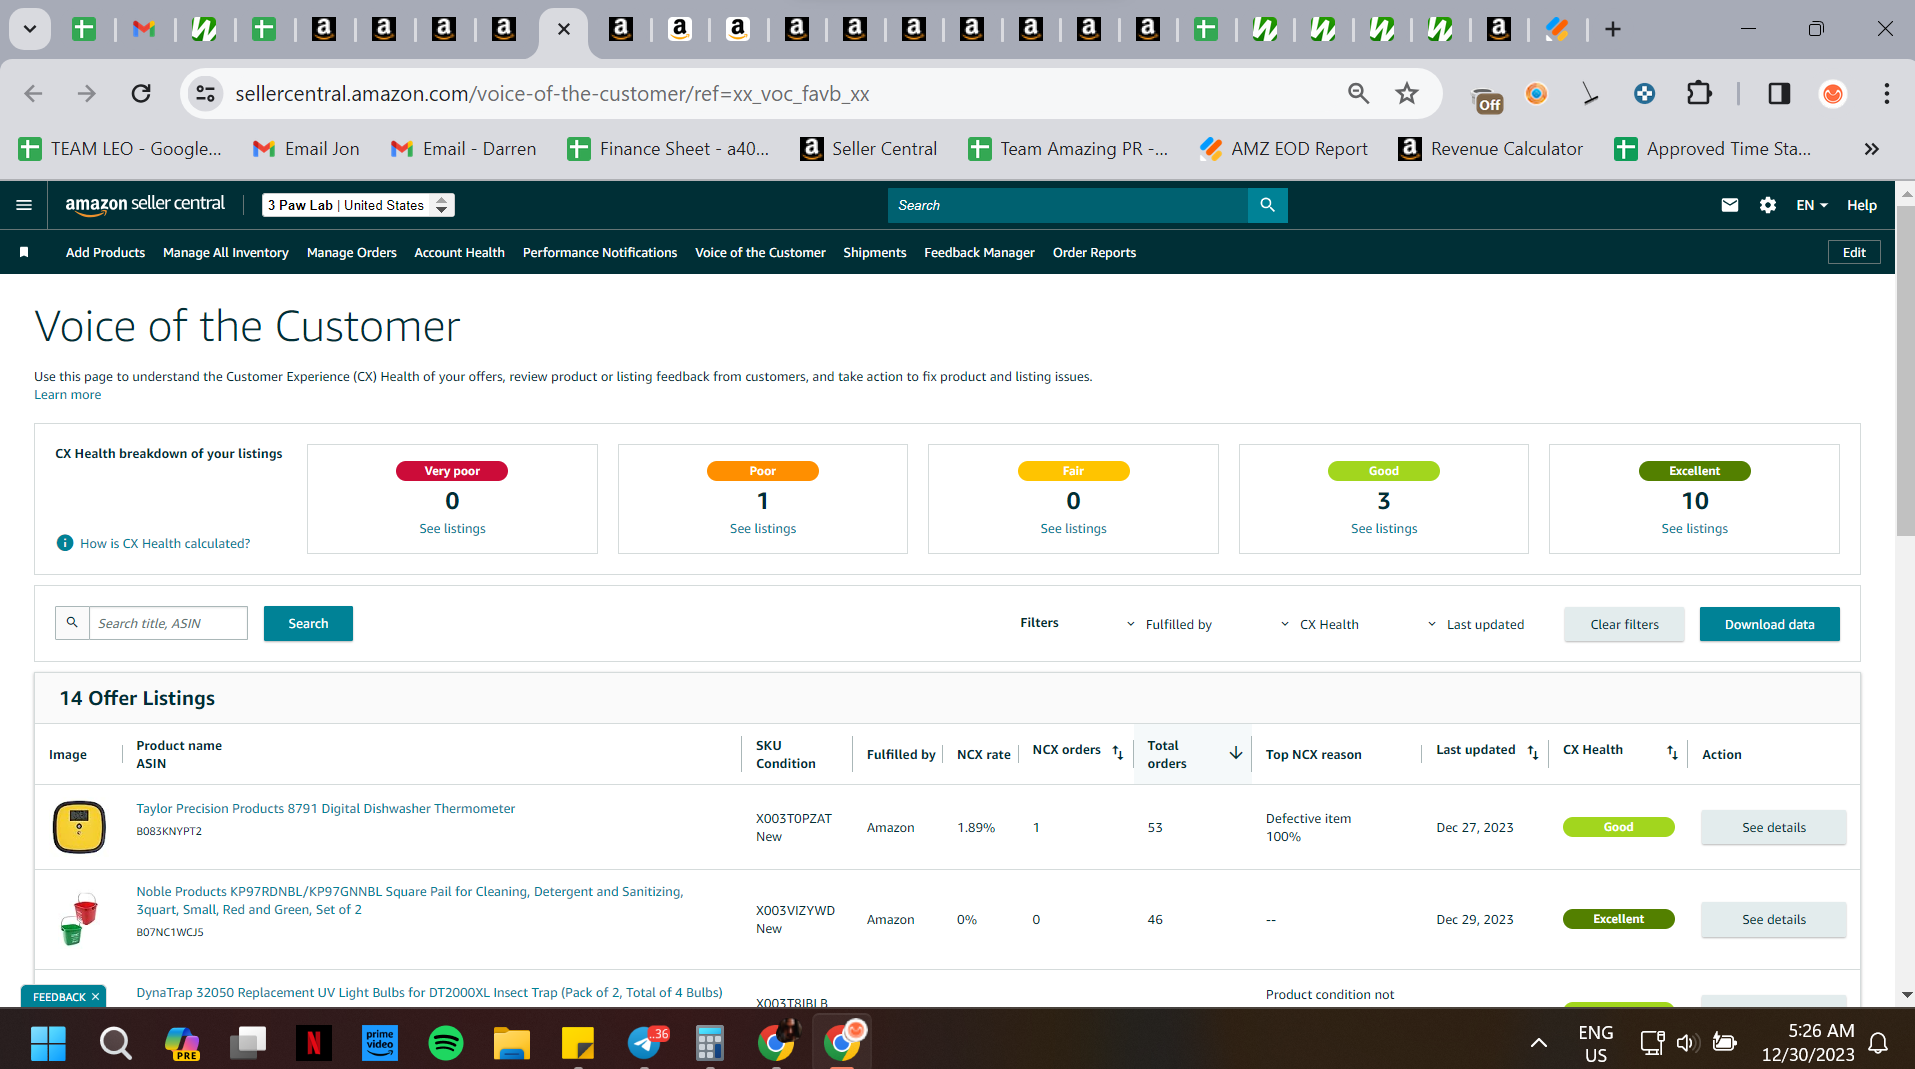Click the search magnifier button in header
Image resolution: width=1915 pixels, height=1069 pixels.
1267,205
